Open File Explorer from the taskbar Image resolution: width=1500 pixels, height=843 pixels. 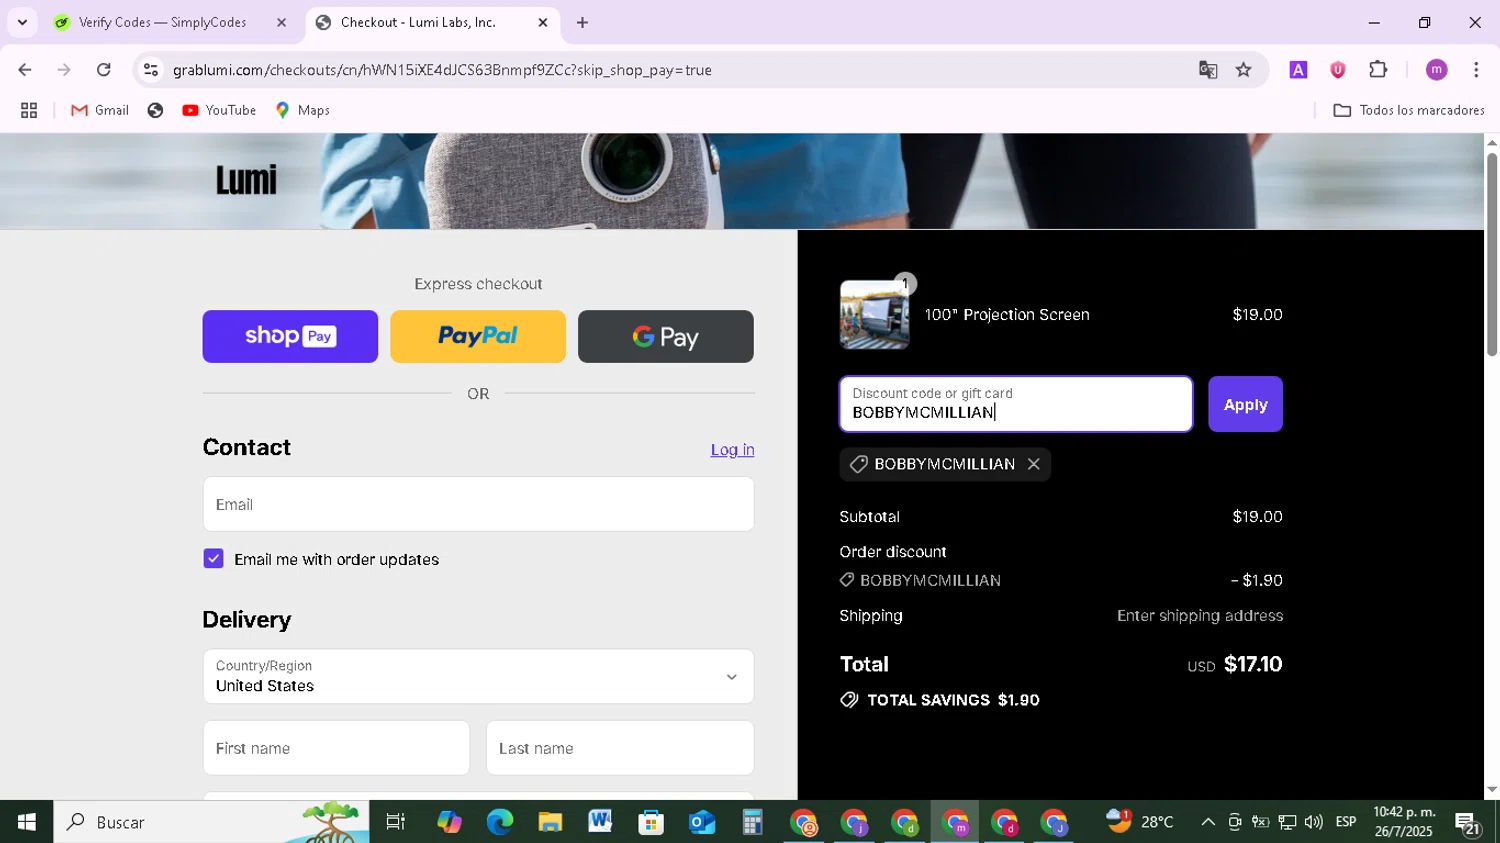550,822
